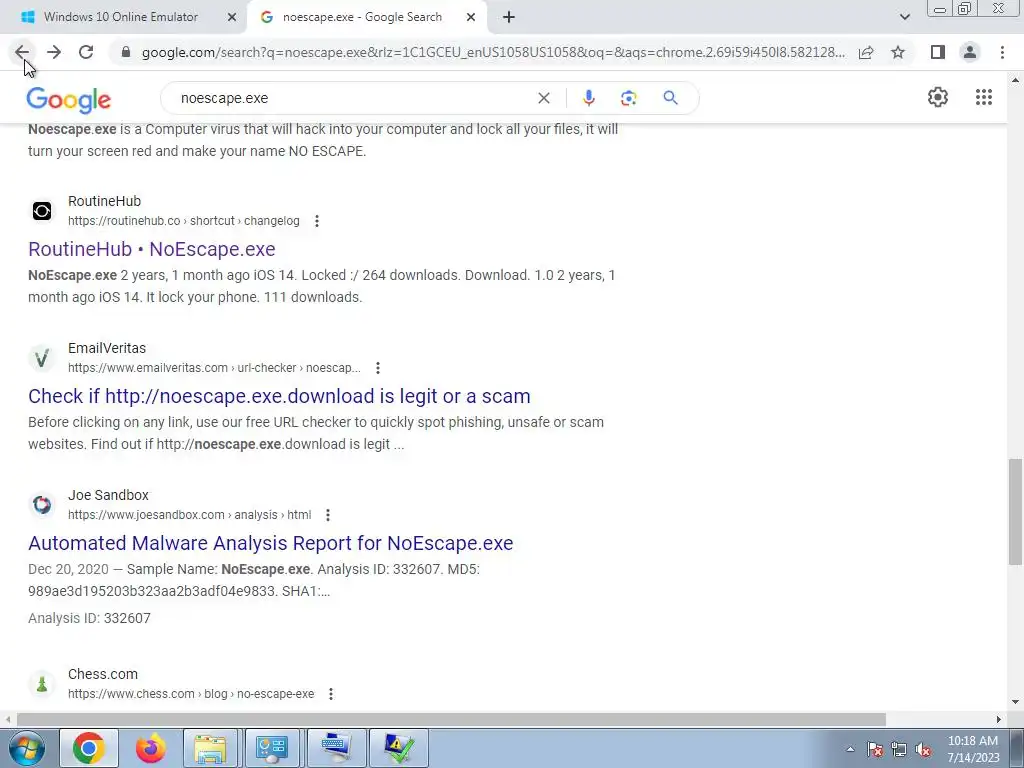The height and width of the screenshot is (768, 1024).
Task: Open more options for Joe Sandbox result
Action: point(328,515)
